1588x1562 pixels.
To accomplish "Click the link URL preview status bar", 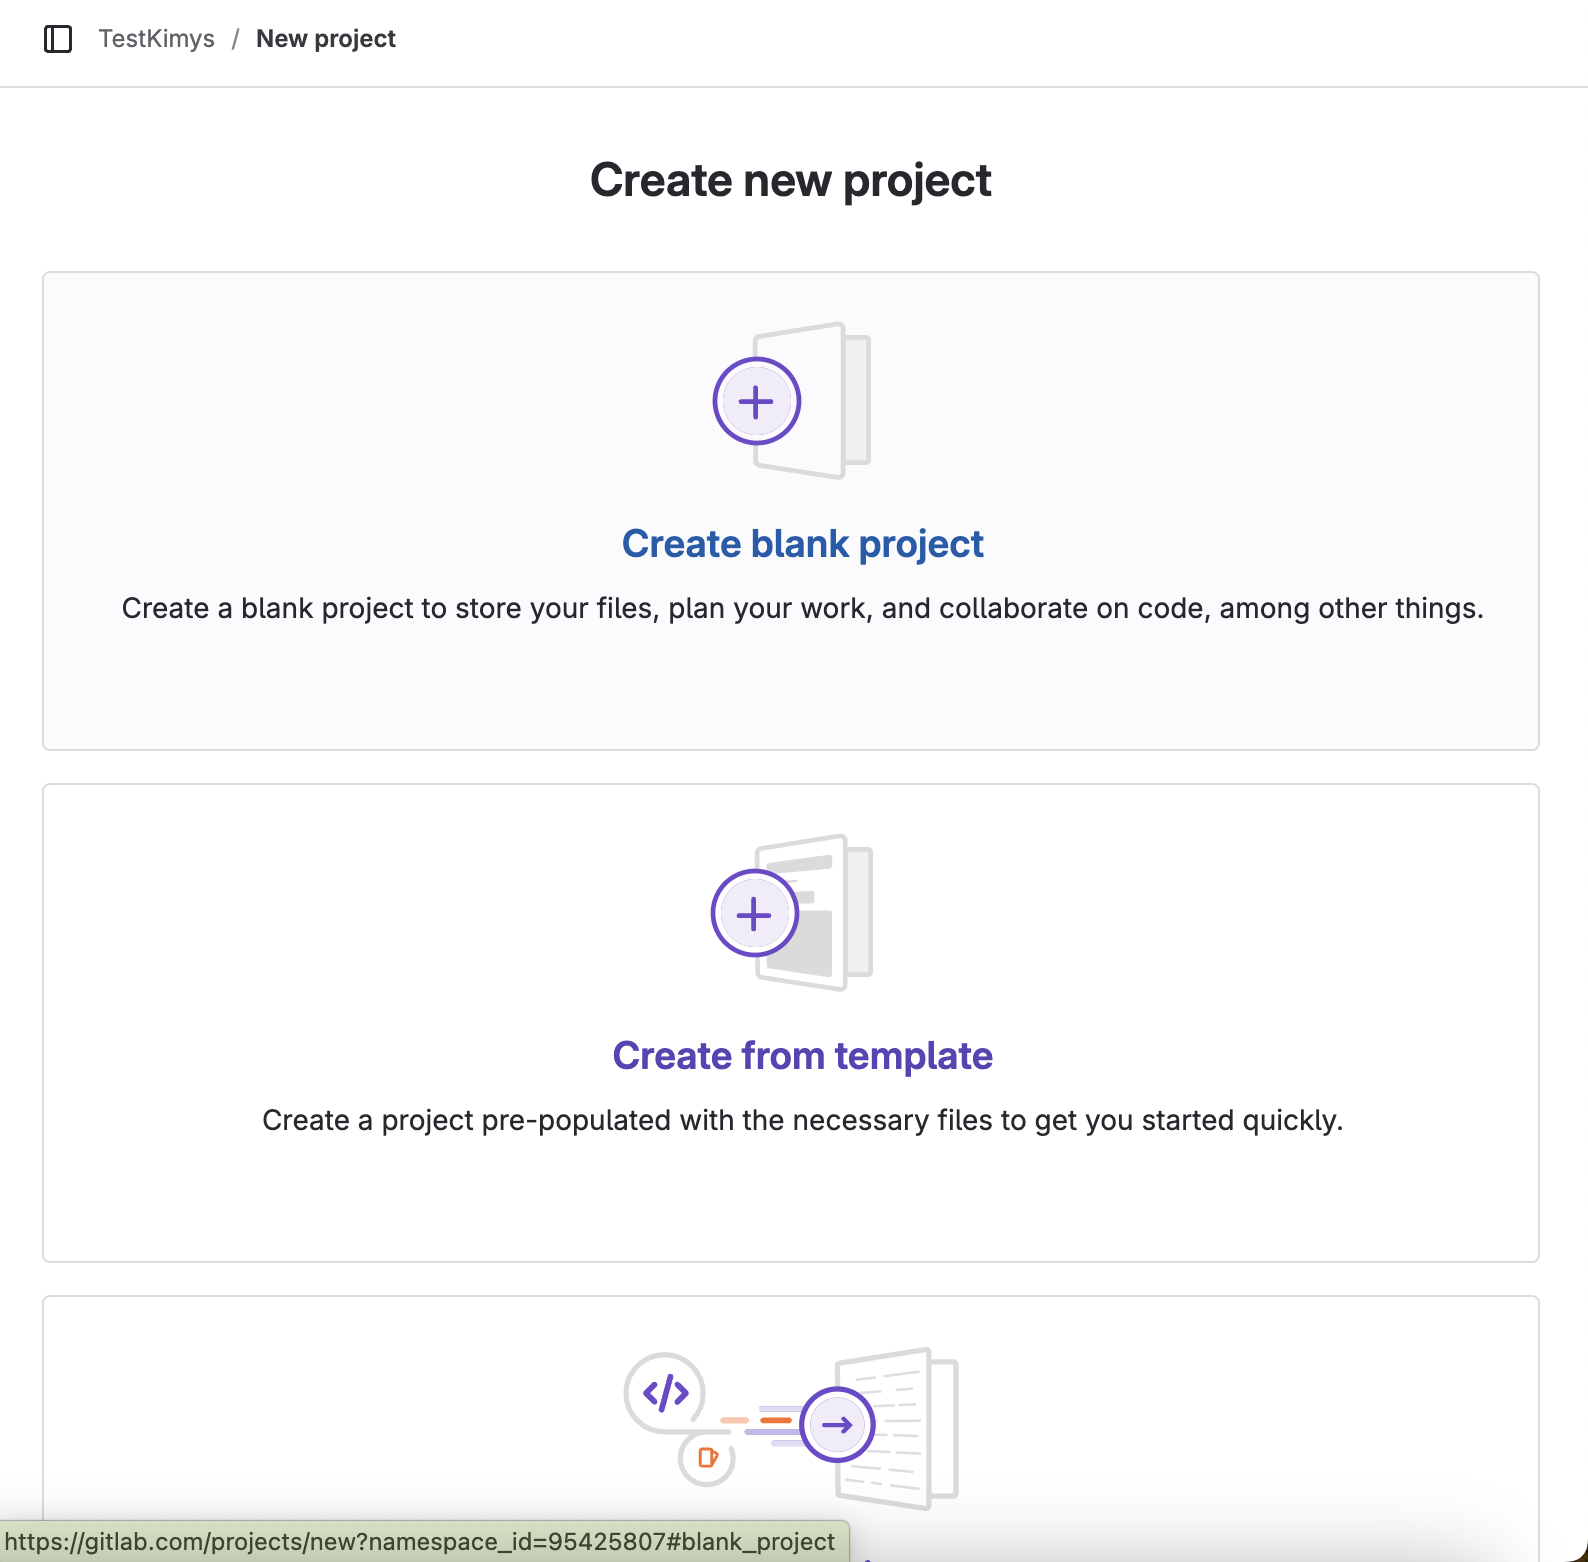I will pyautogui.click(x=420, y=1542).
